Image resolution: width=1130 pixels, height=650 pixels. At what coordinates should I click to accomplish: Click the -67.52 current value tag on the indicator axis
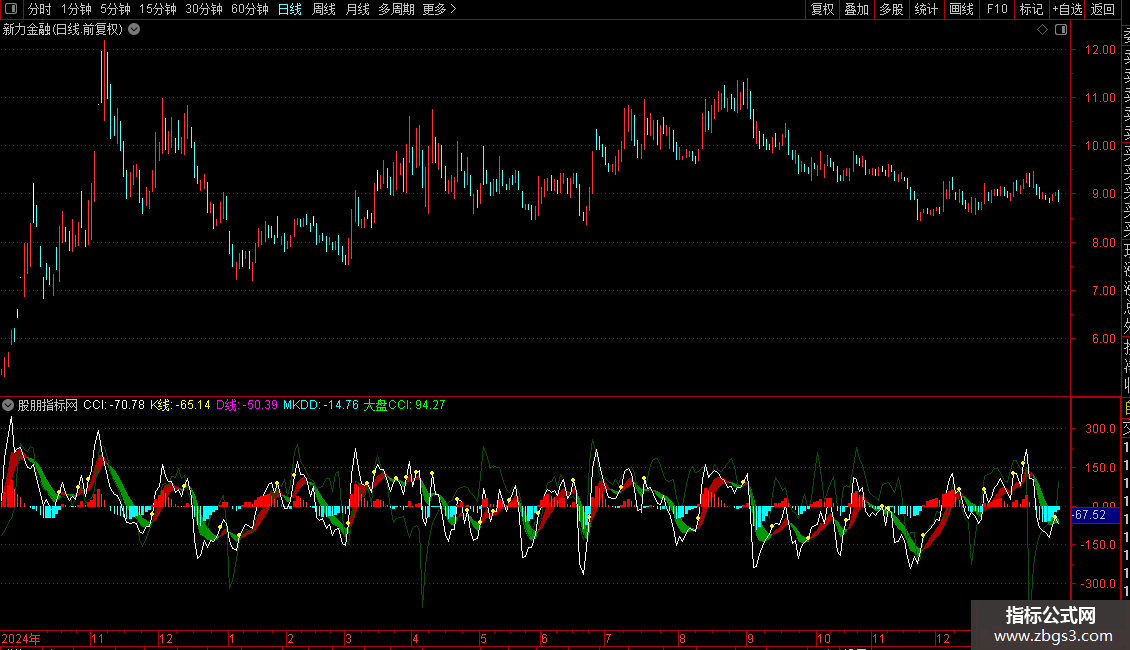click(x=1095, y=515)
